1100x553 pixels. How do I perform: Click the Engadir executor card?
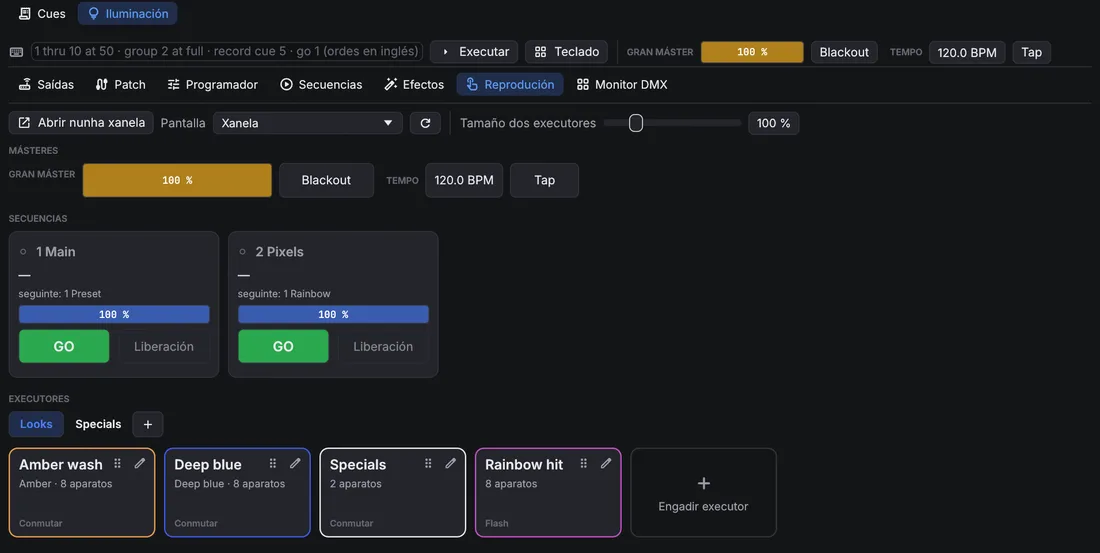tap(704, 493)
